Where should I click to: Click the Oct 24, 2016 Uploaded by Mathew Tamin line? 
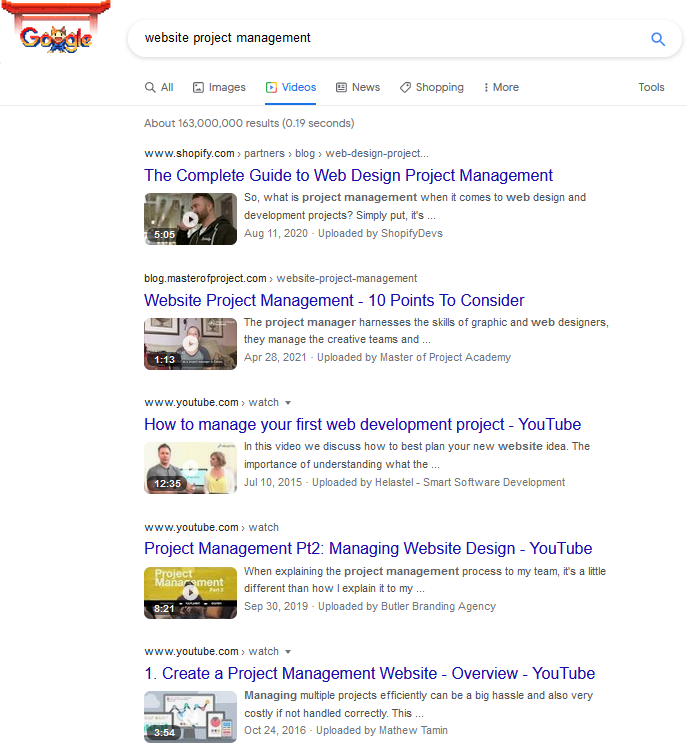346,730
